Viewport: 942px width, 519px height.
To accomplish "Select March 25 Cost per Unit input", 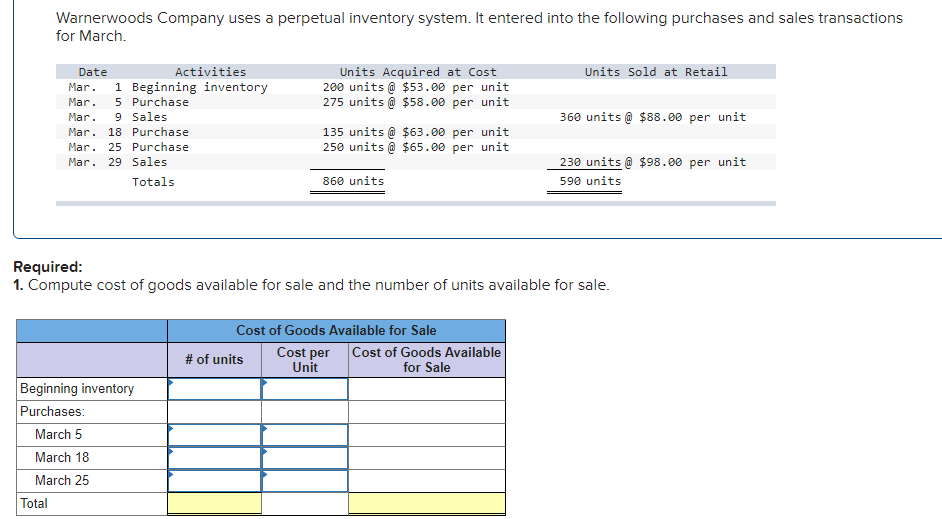I will pos(305,481).
